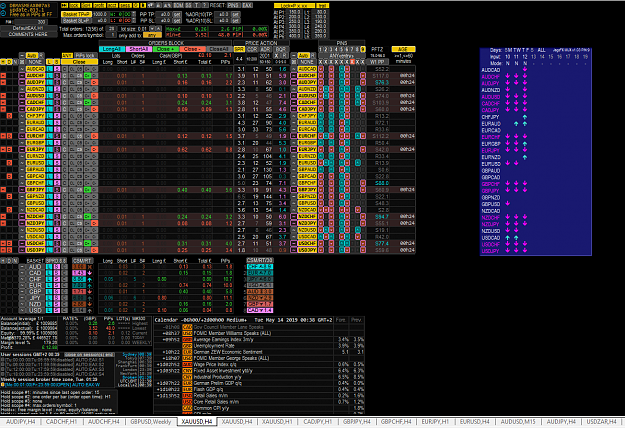
Task: Toggle the D header button above the pairs list
Action: tap(9, 62)
